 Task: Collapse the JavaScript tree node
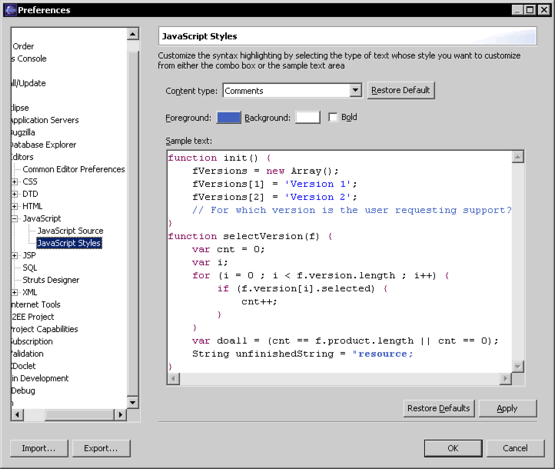15,218
